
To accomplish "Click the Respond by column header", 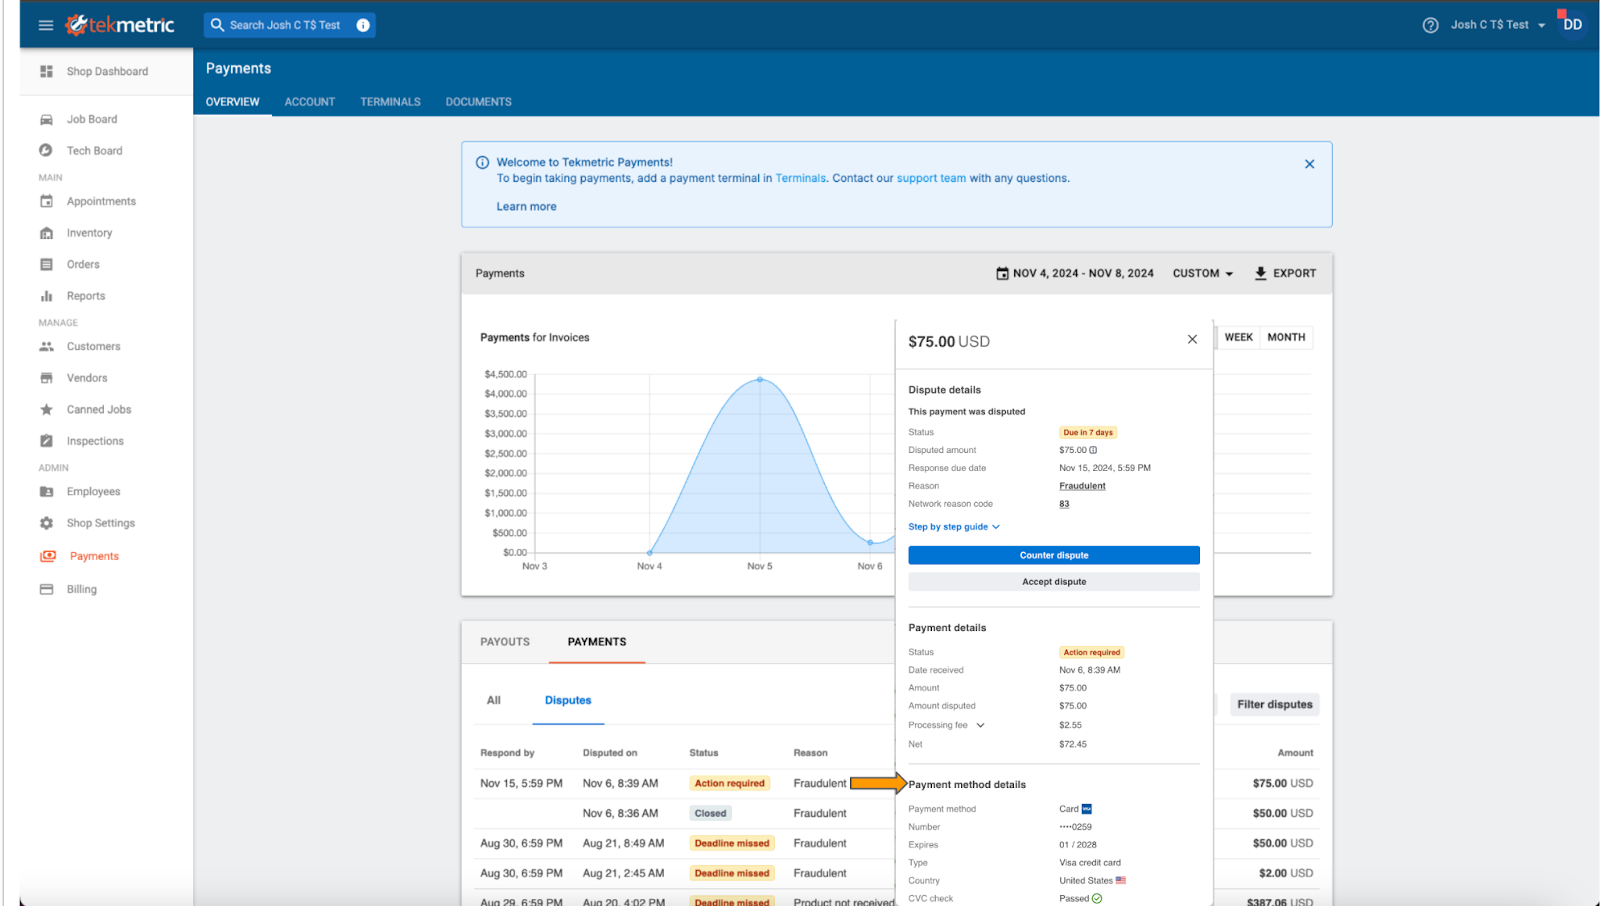I will click(x=507, y=753).
